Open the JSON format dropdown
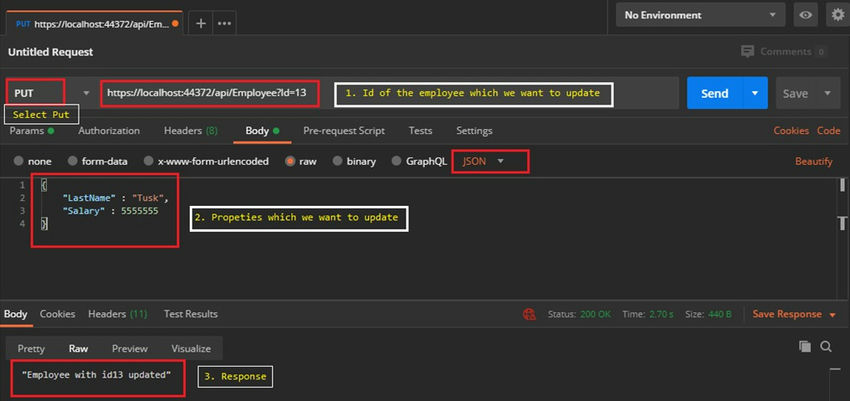The height and width of the screenshot is (401, 850). [x=482, y=161]
